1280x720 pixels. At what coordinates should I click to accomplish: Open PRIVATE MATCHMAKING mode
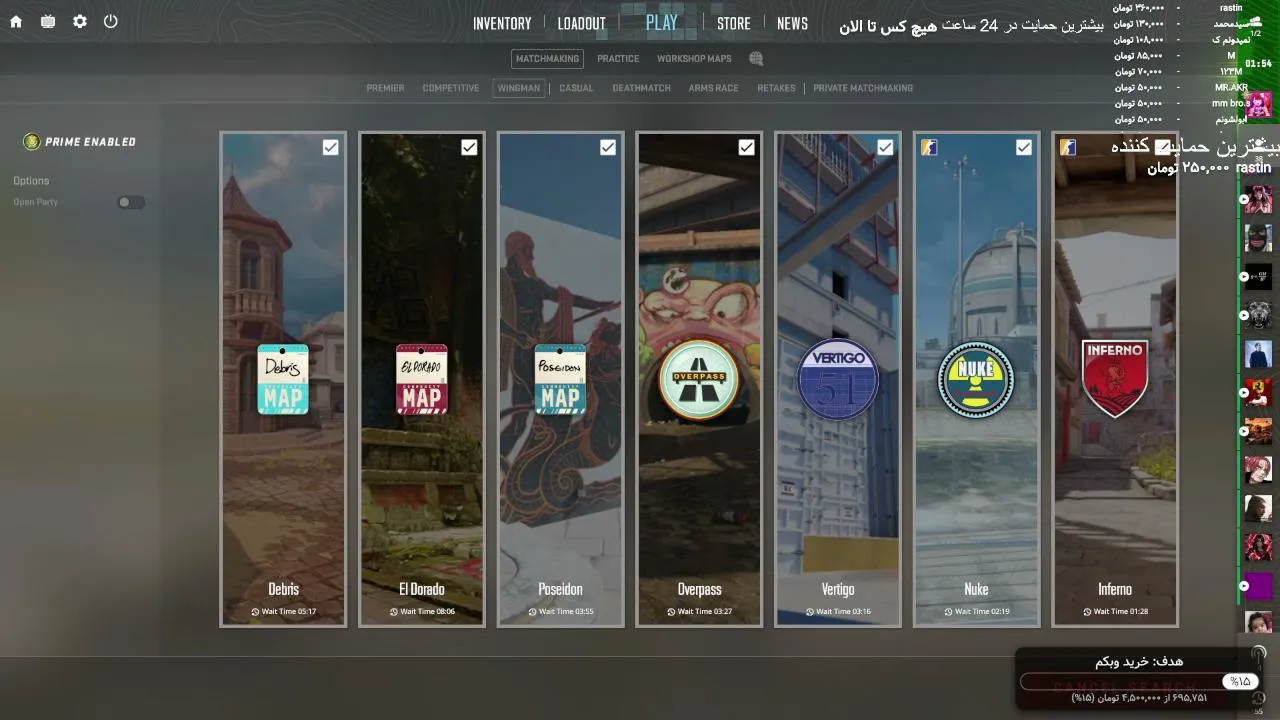click(x=863, y=88)
